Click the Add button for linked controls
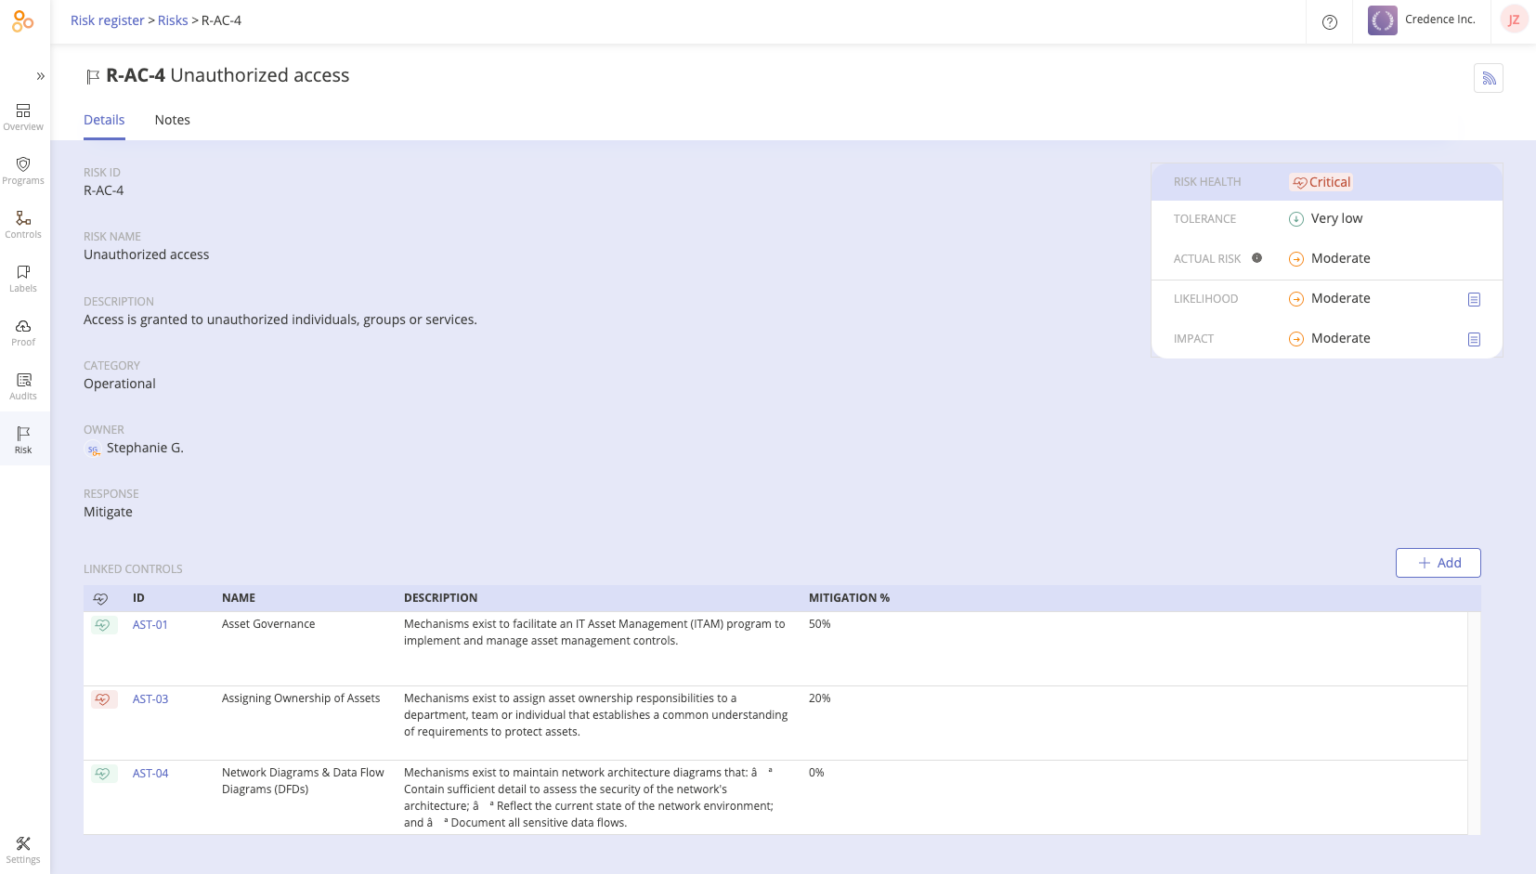Viewport: 1536px width, 874px height. 1438,562
